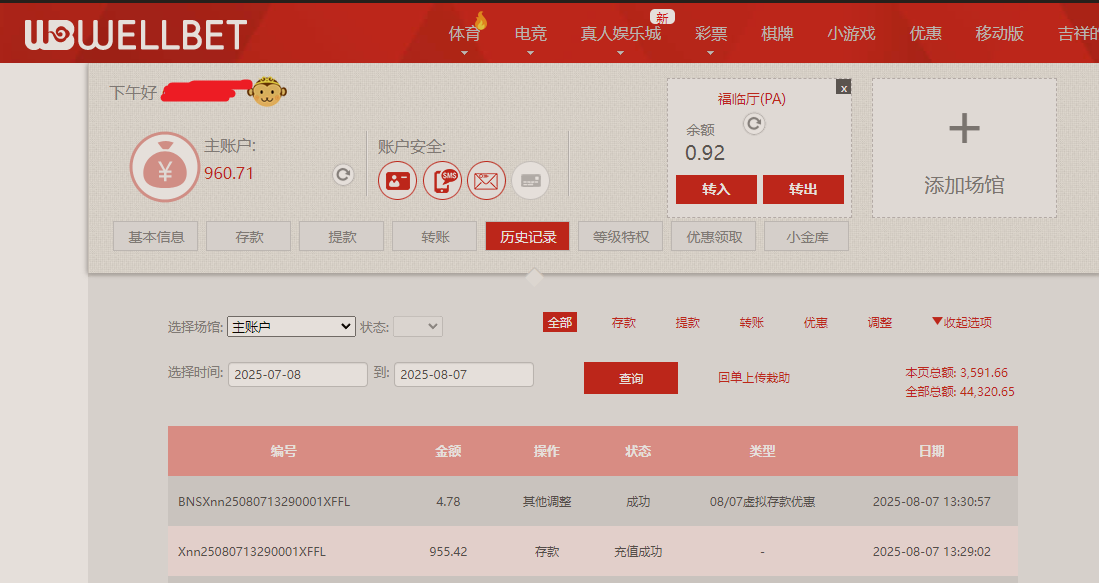Click the WELLBET logo
The image size is (1099, 583).
pyautogui.click(x=133, y=31)
